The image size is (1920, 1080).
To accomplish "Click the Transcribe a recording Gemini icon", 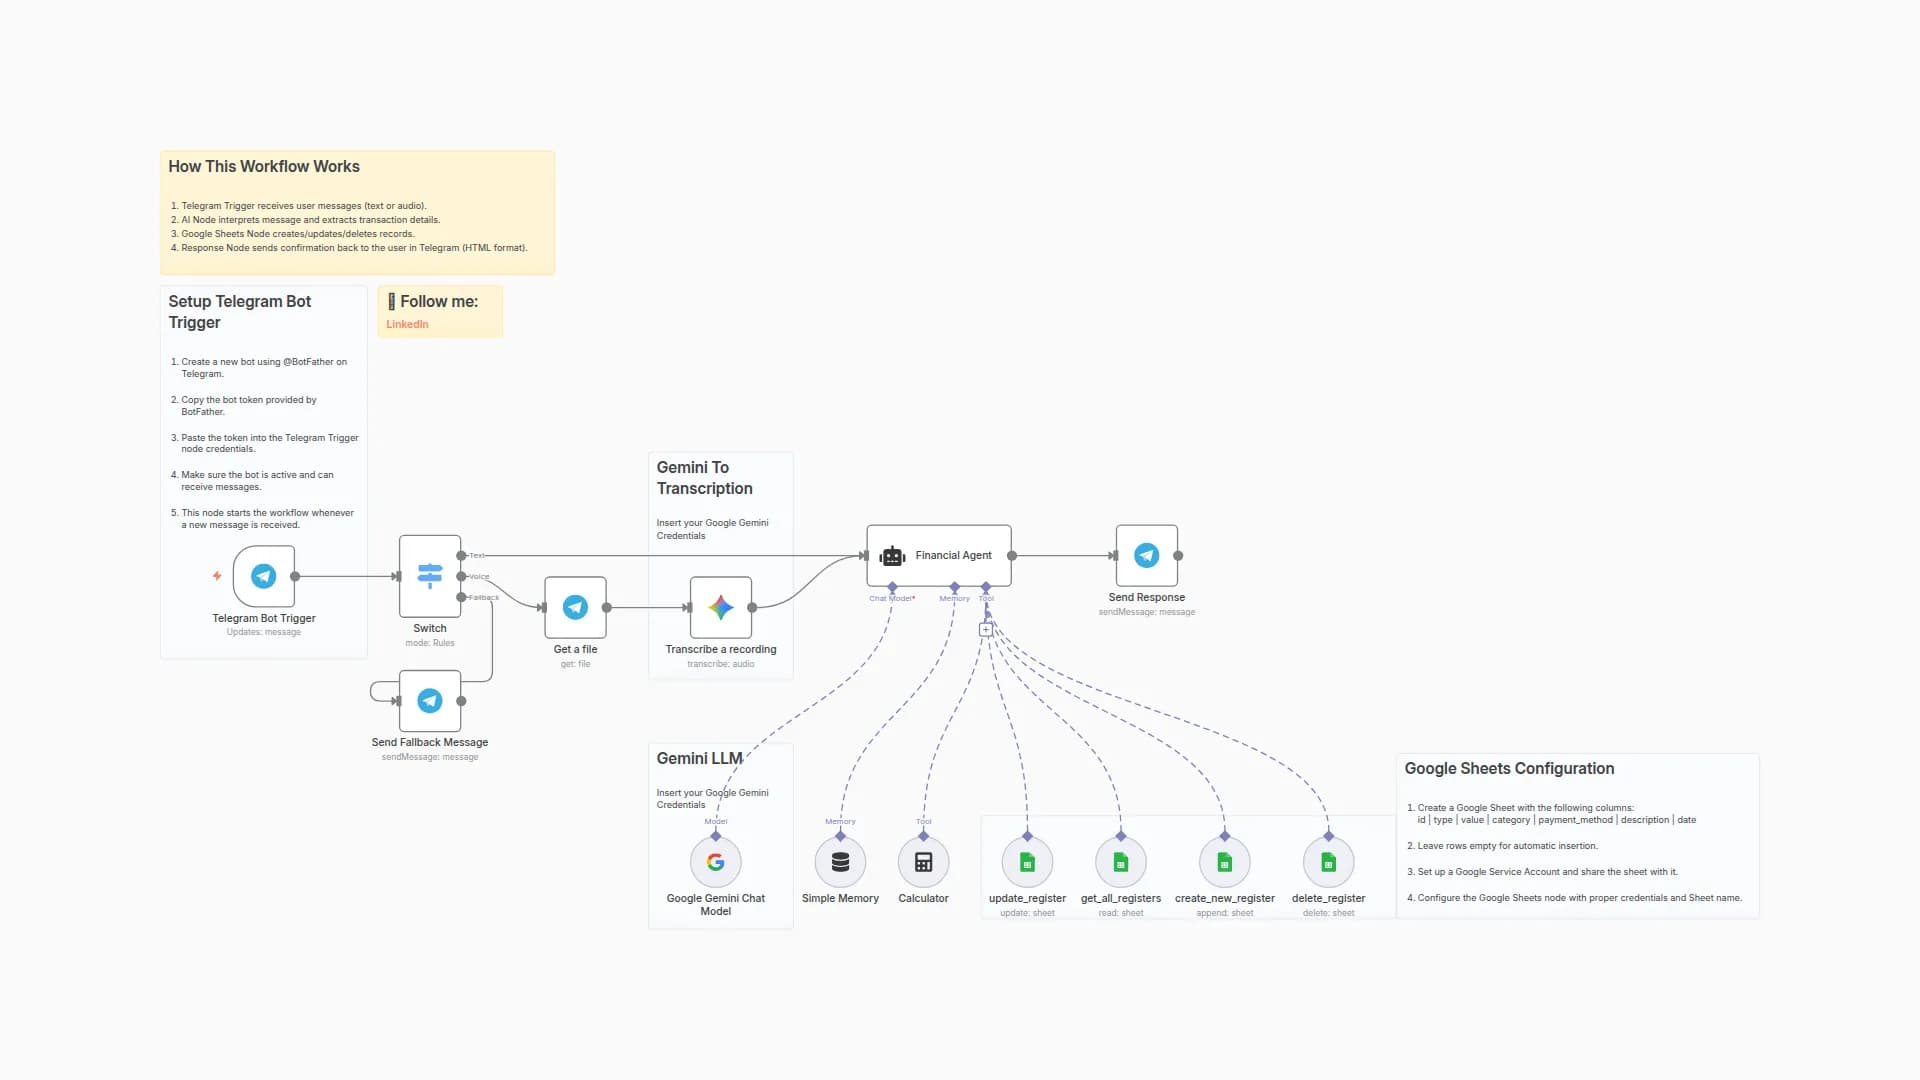I will (721, 606).
